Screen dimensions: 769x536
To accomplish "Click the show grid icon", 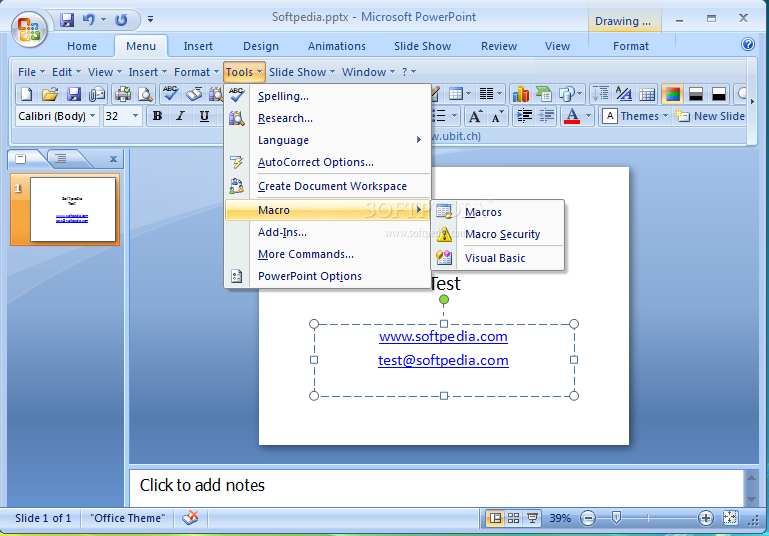I will (x=647, y=94).
